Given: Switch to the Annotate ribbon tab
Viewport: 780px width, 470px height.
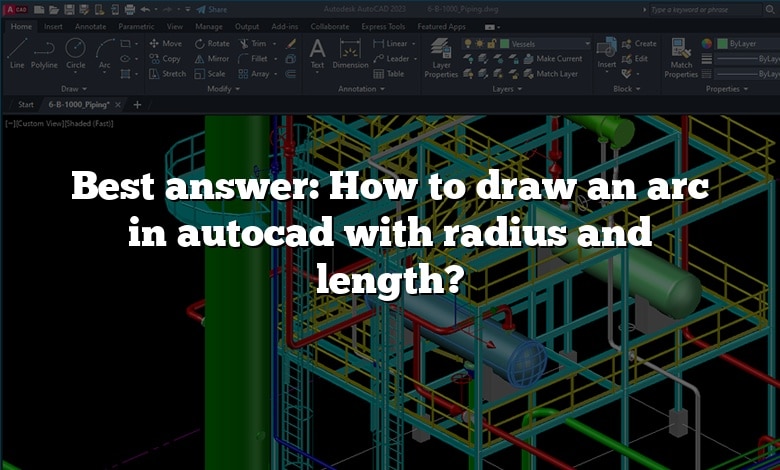Looking at the screenshot, I should pyautogui.click(x=89, y=26).
